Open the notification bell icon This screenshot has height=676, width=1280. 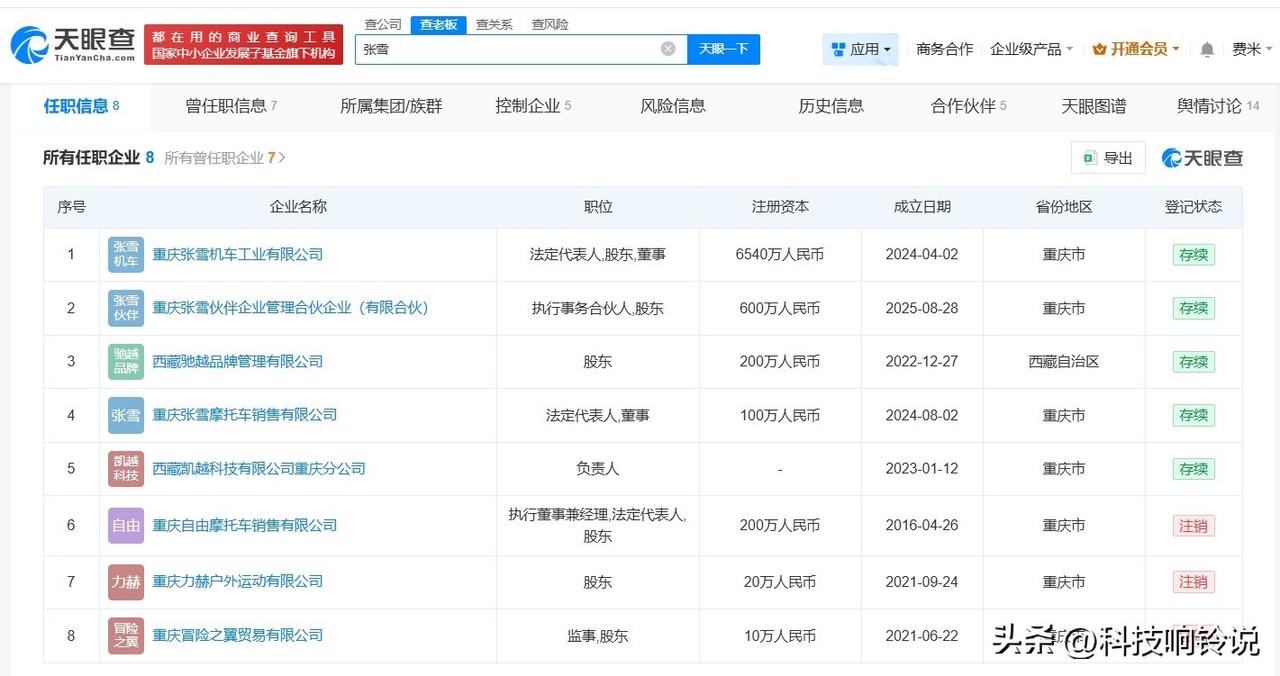[1207, 48]
